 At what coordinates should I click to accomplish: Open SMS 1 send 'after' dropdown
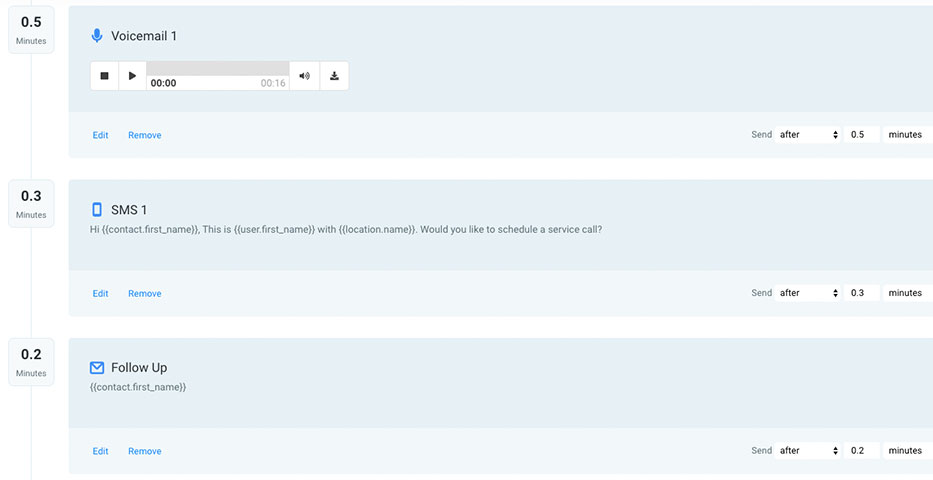(x=807, y=293)
